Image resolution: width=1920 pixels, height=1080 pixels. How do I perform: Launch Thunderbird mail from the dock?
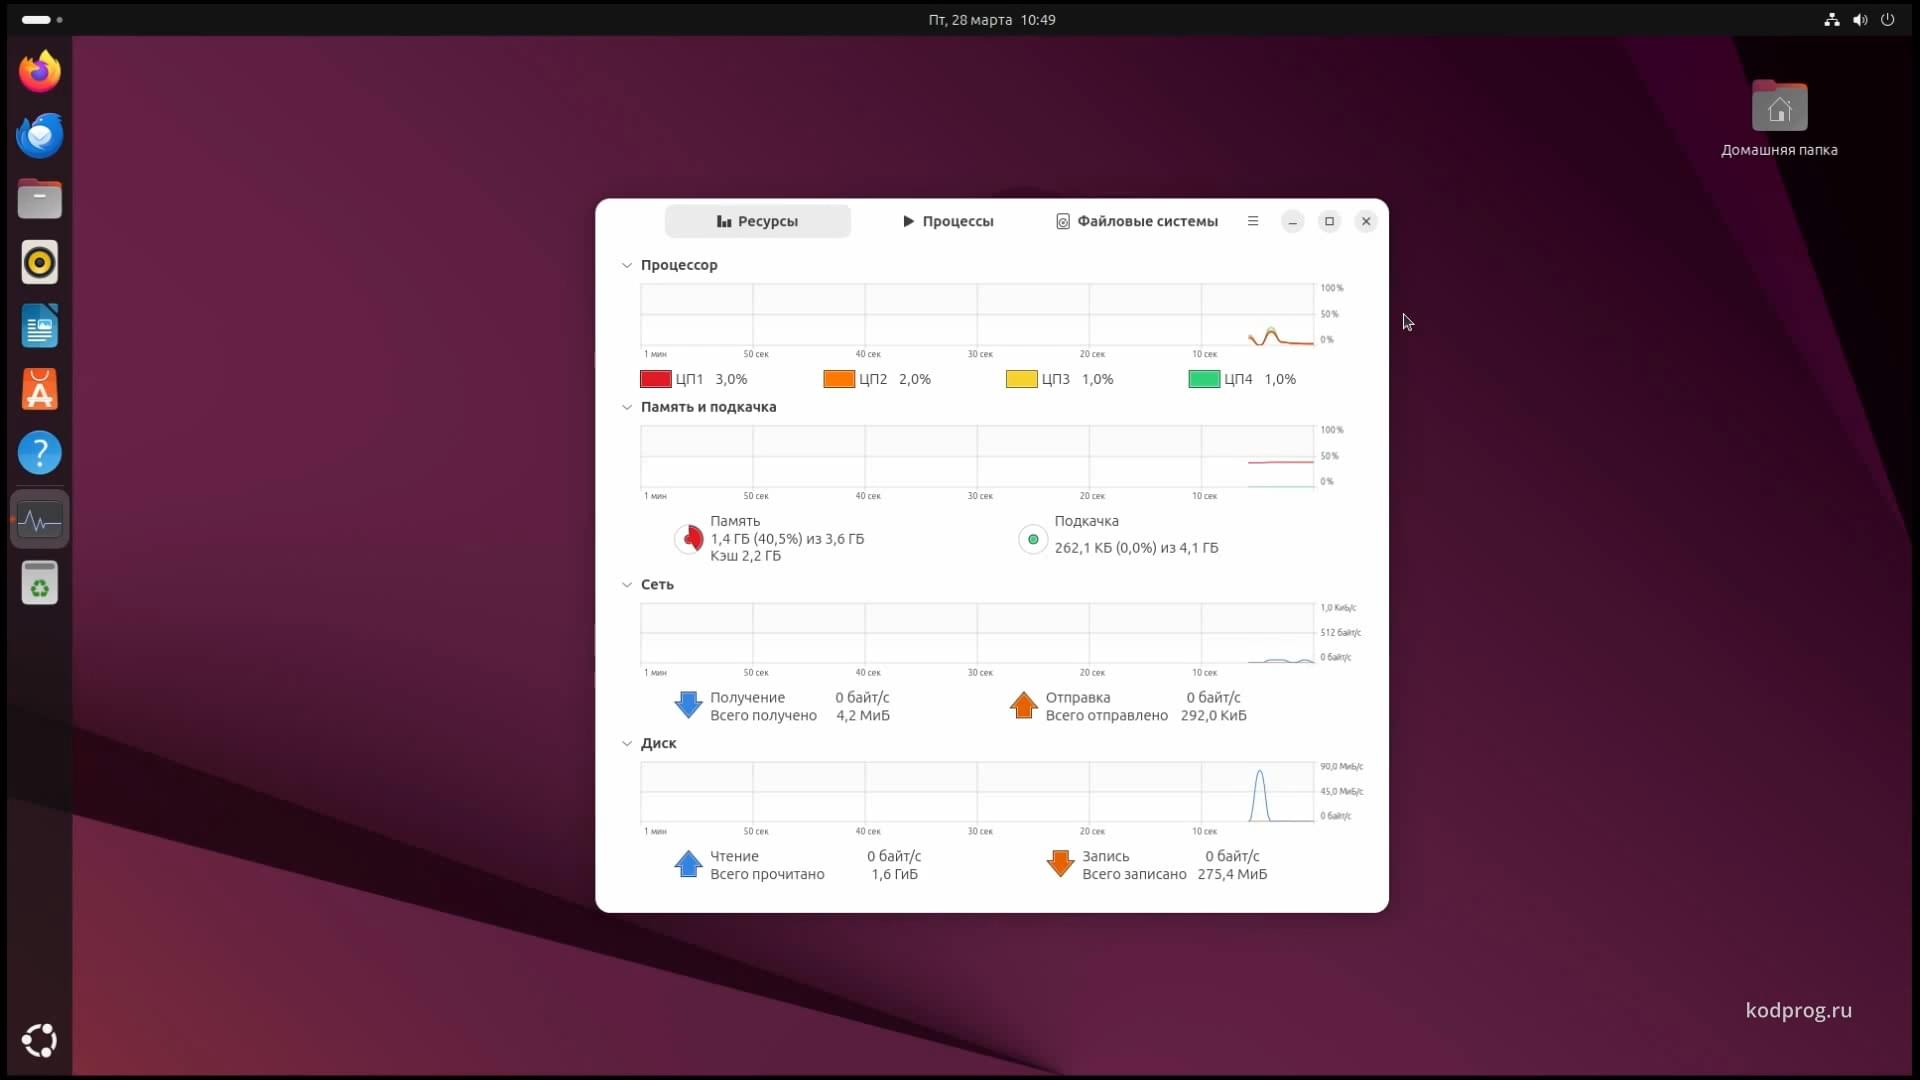point(40,135)
